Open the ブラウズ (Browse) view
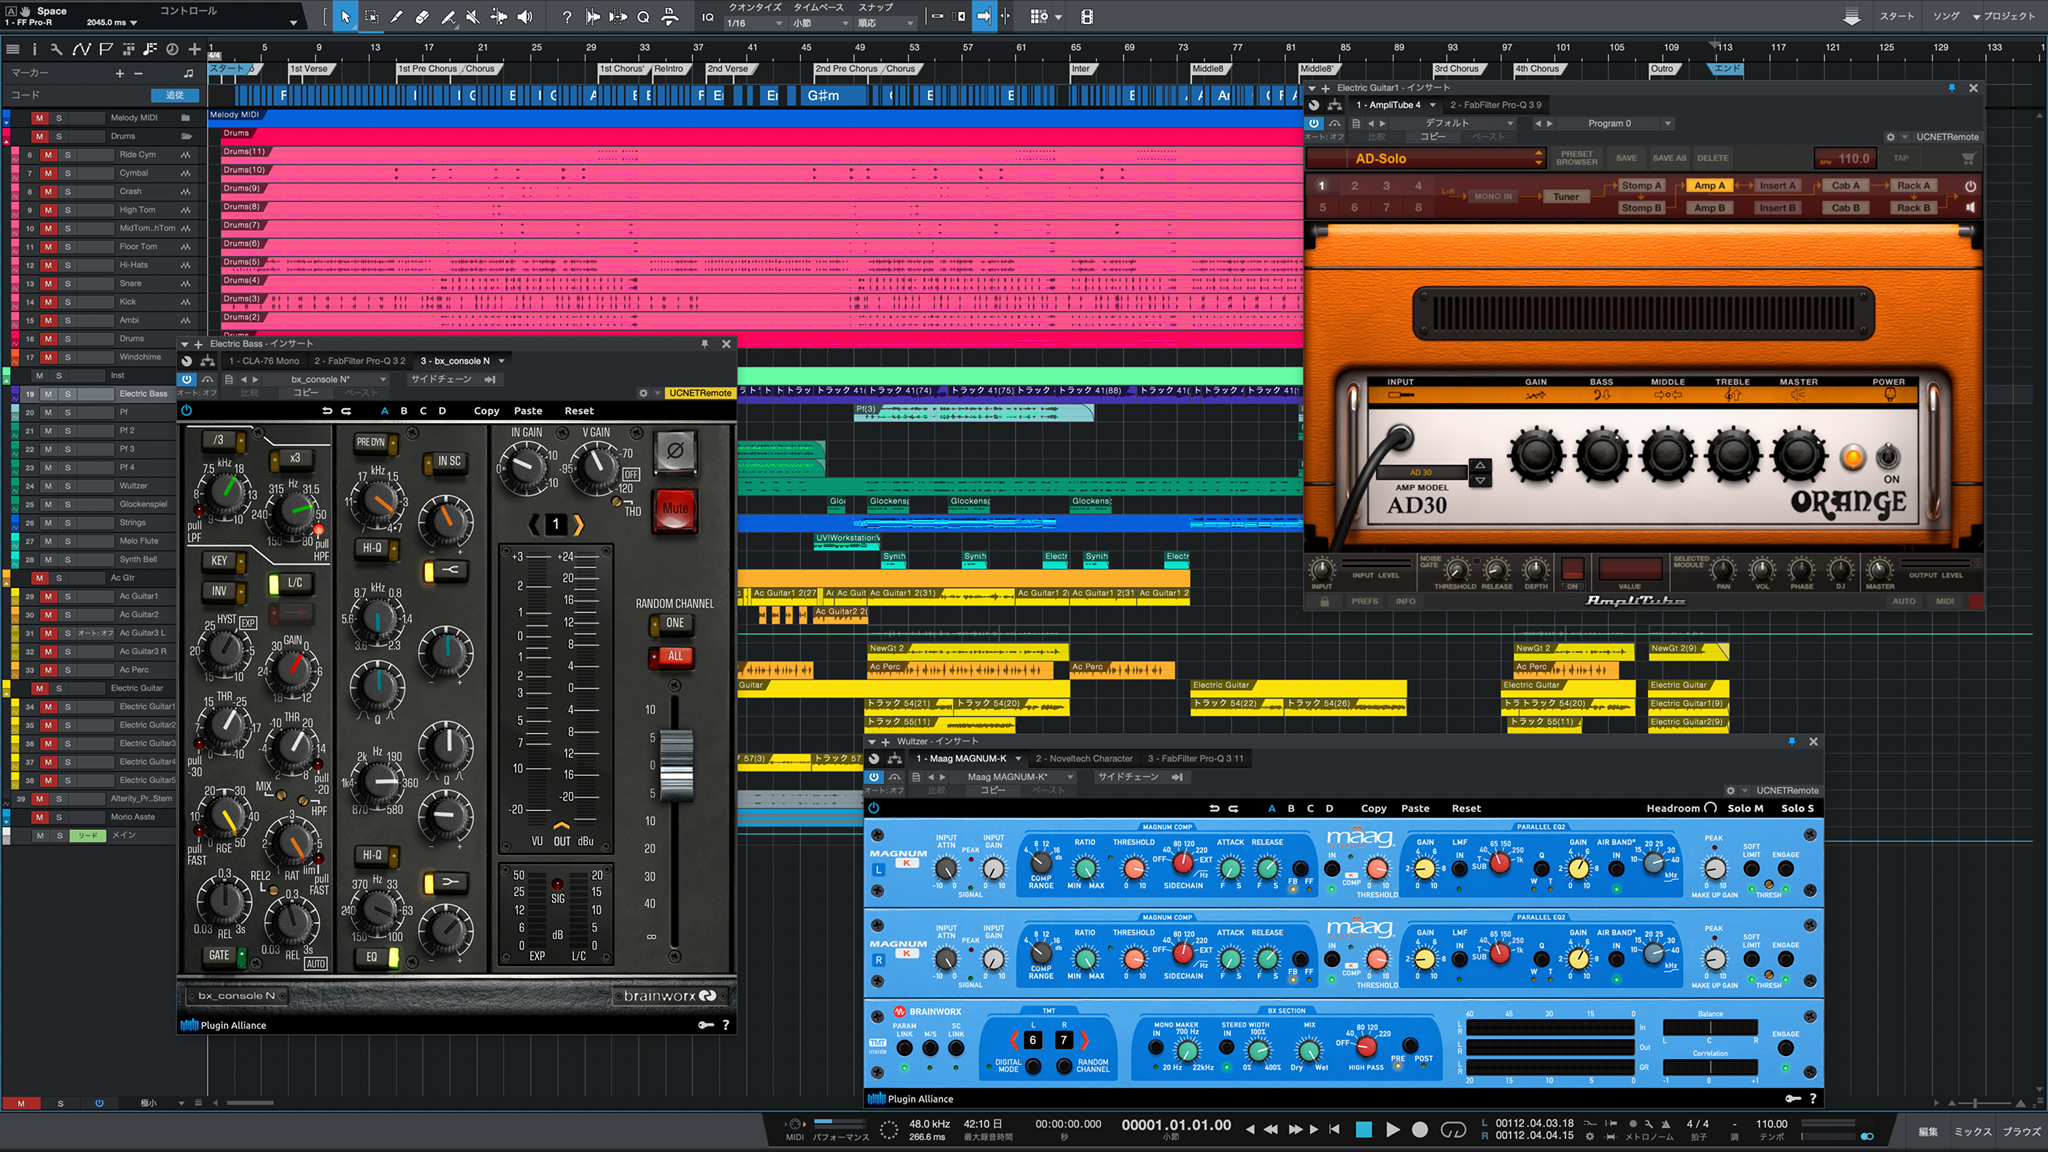 pos(2022,1132)
